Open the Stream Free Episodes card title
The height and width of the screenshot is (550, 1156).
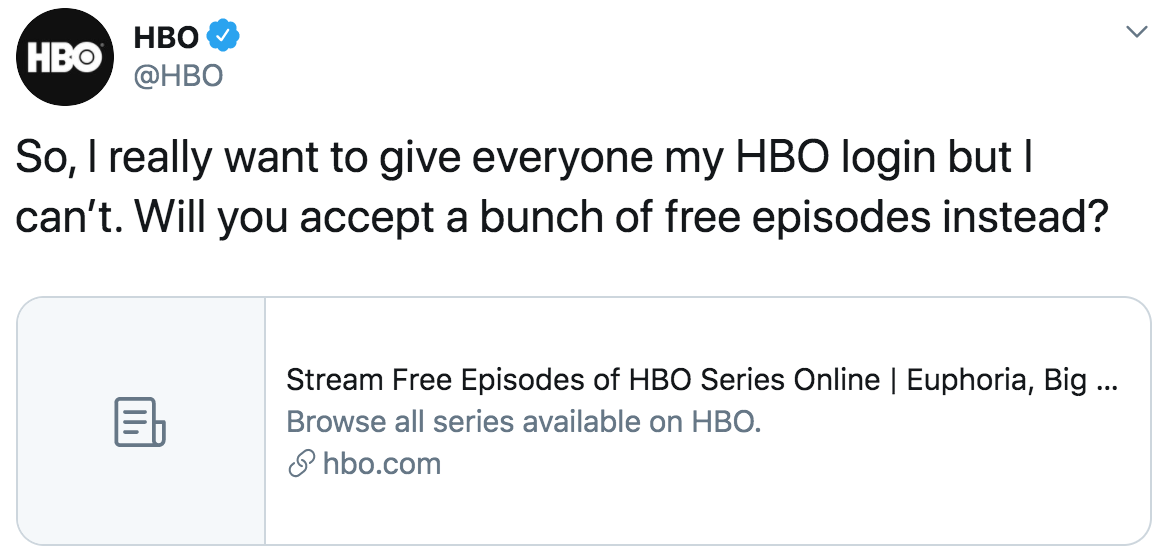(702, 380)
